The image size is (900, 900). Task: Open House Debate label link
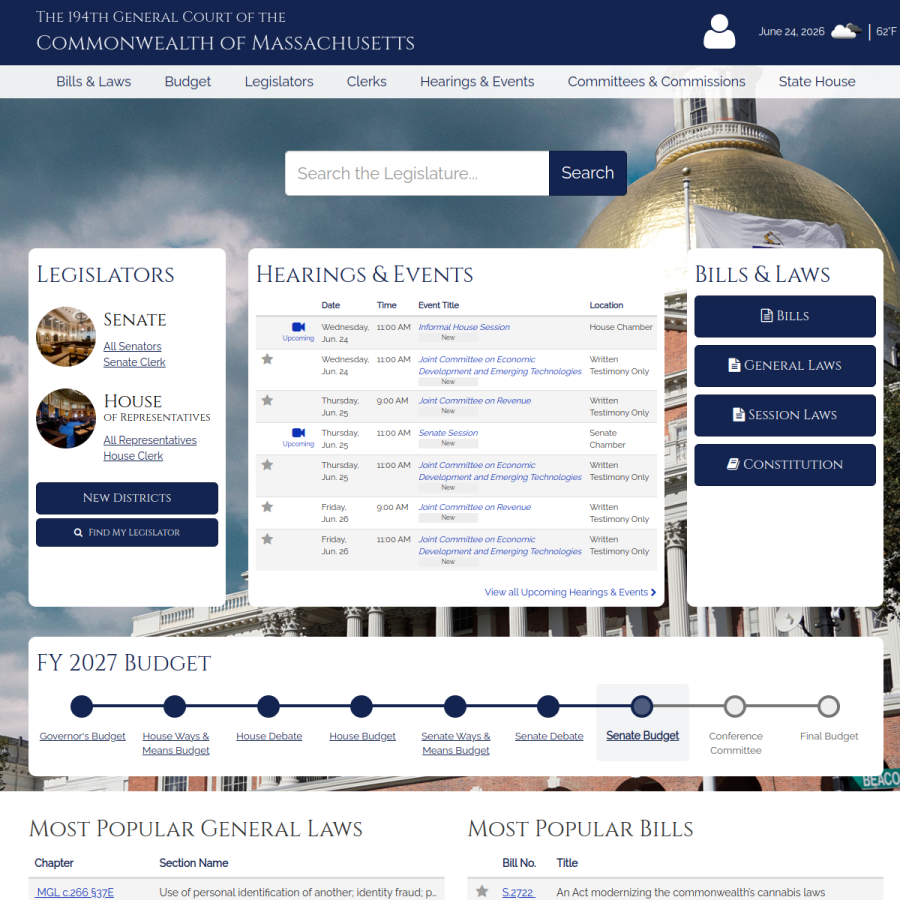tap(269, 736)
